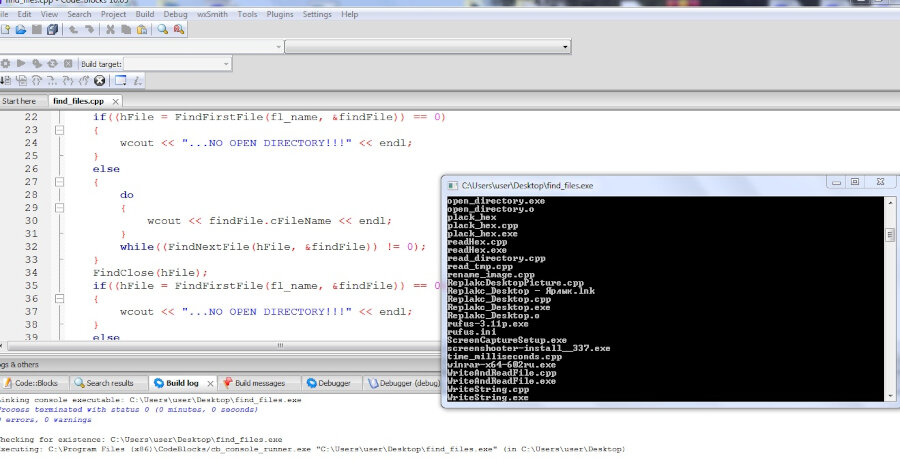Click the console window scrollbar up arrow

(890, 203)
